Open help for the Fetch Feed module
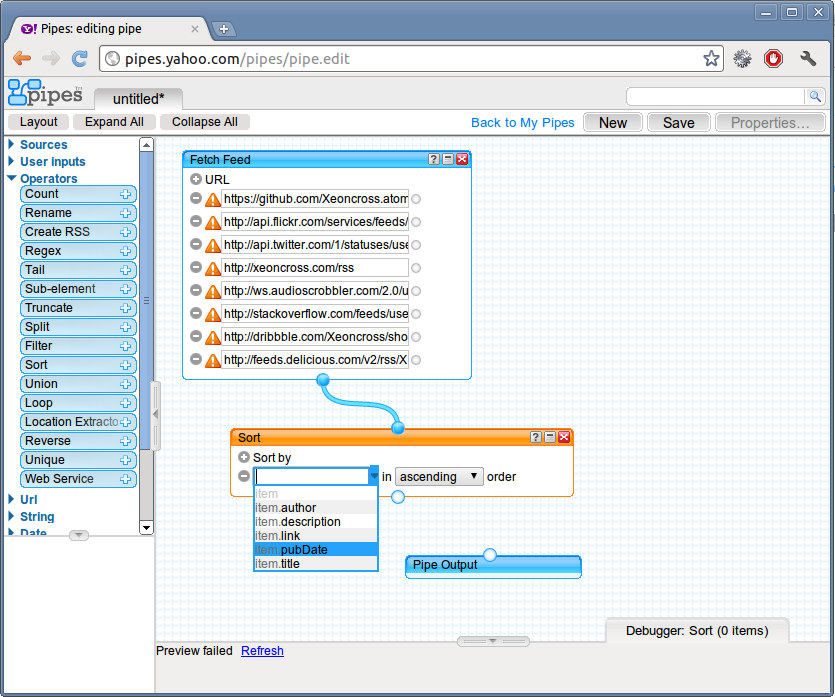The height and width of the screenshot is (697, 835). coord(434,159)
